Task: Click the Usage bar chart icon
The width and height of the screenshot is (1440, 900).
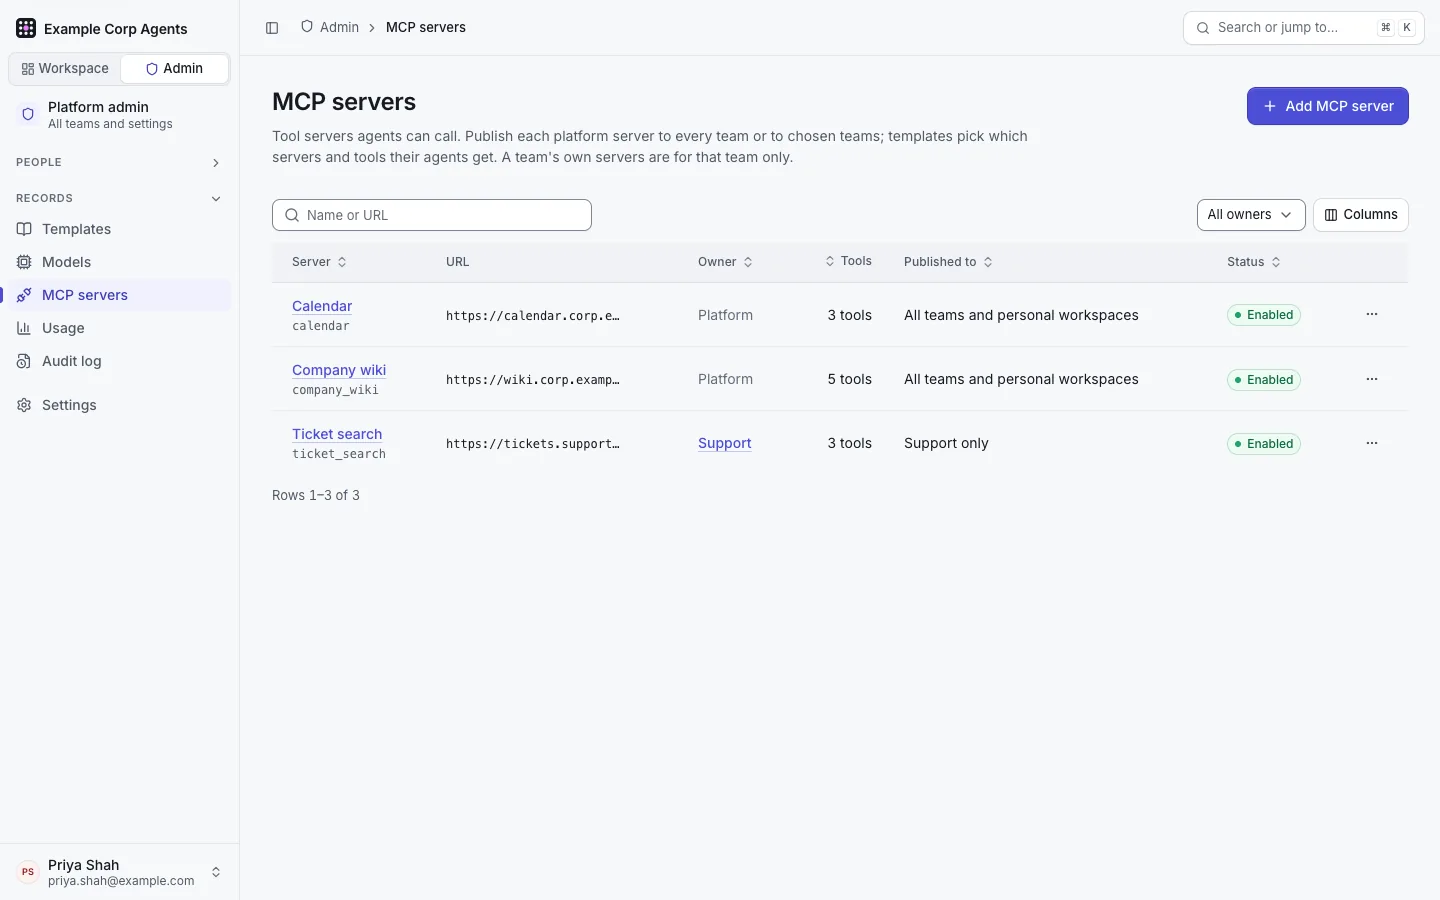Action: [x=24, y=328]
